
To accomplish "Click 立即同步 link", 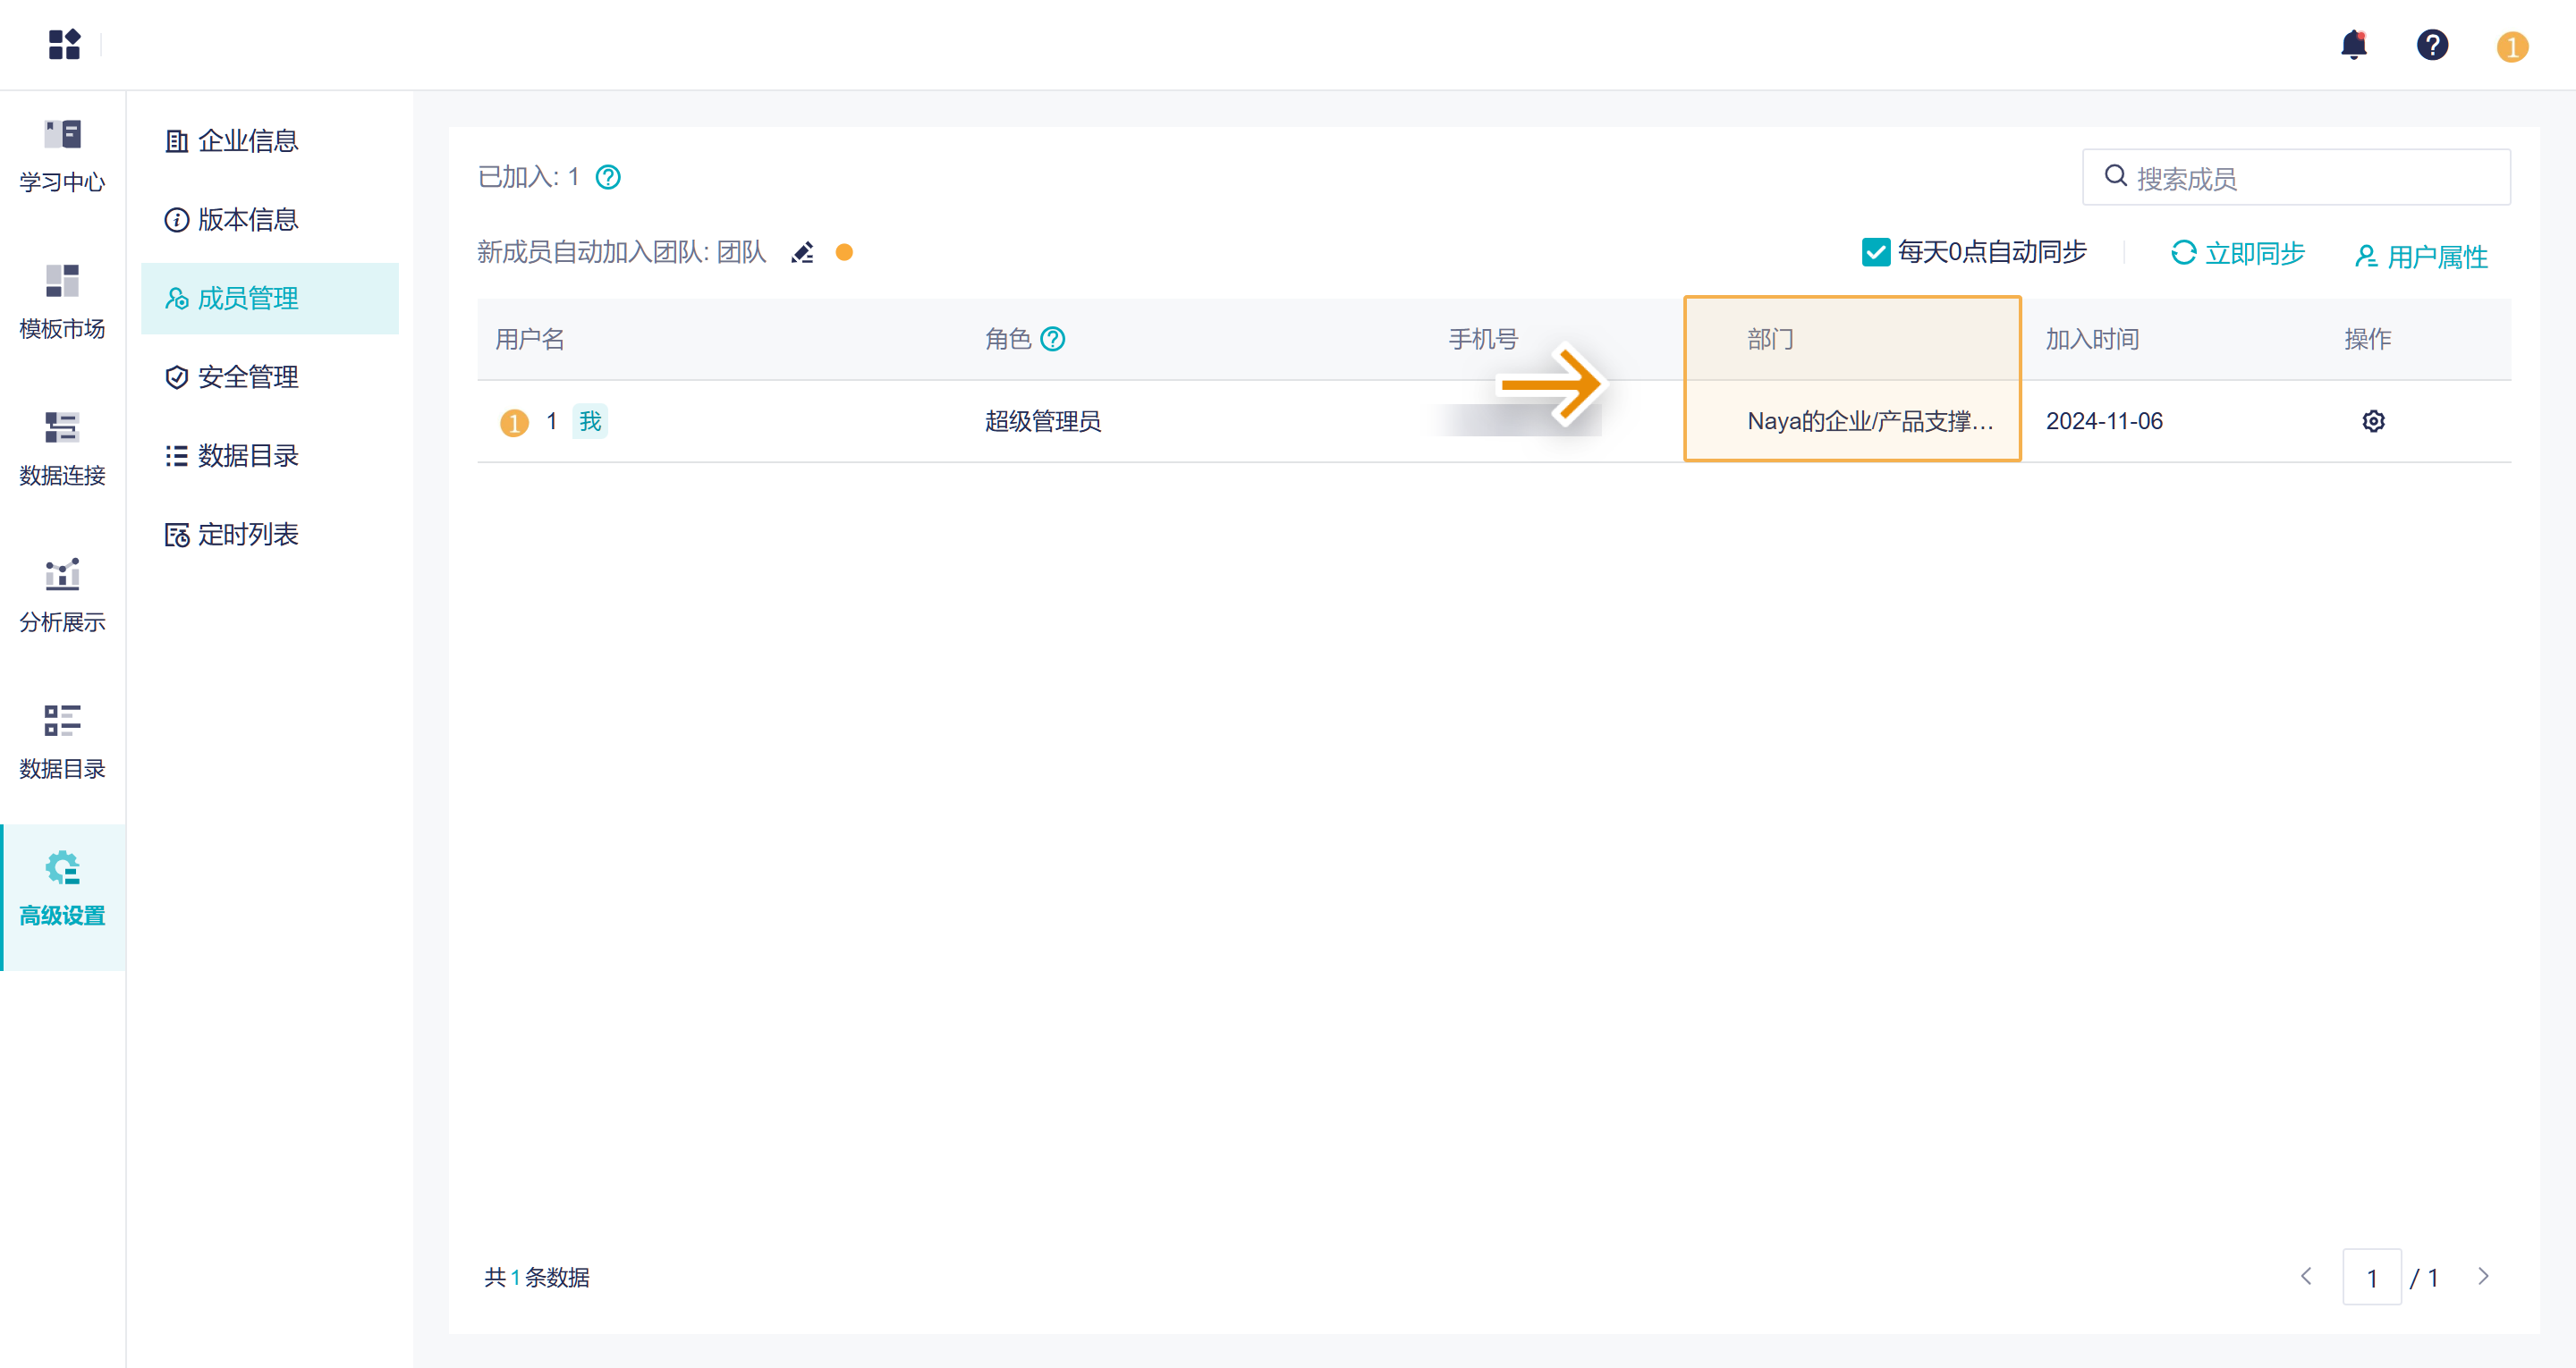I will tap(2238, 253).
